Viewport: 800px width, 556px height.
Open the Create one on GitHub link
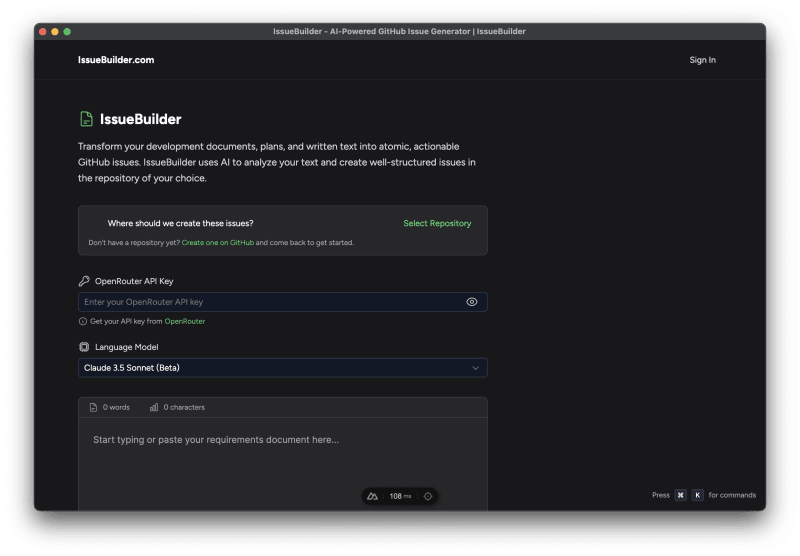(217, 242)
